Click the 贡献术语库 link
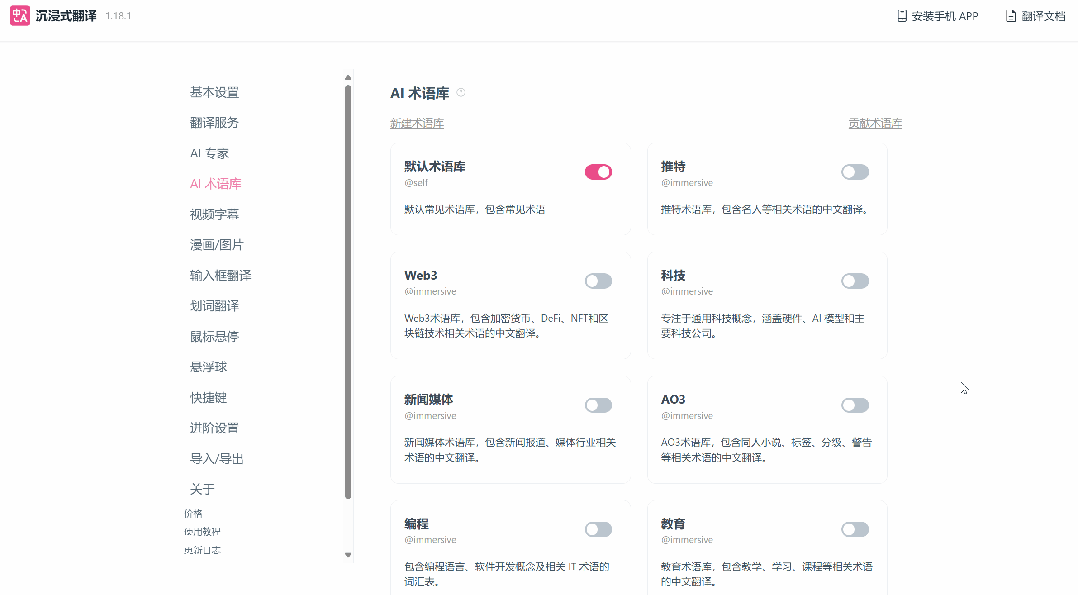 (875, 123)
